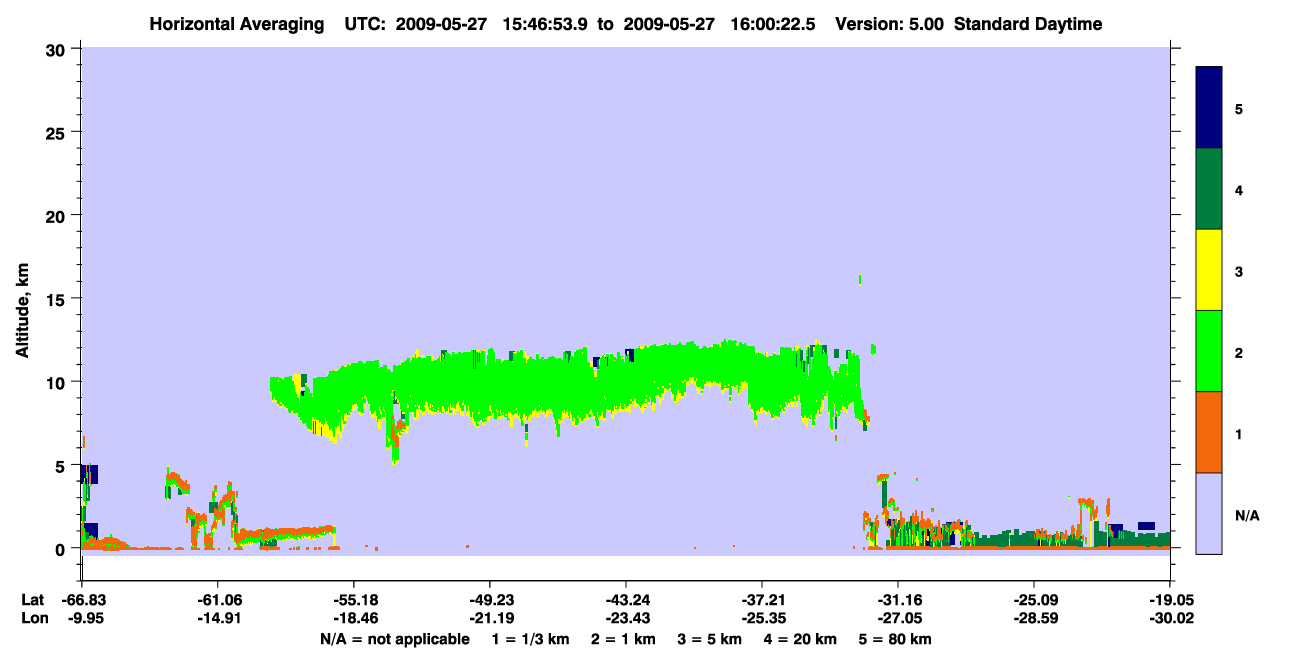This screenshot has width=1300, height=667.
Task: Click the end time '16:00:22.5' in title
Action: pos(773,24)
